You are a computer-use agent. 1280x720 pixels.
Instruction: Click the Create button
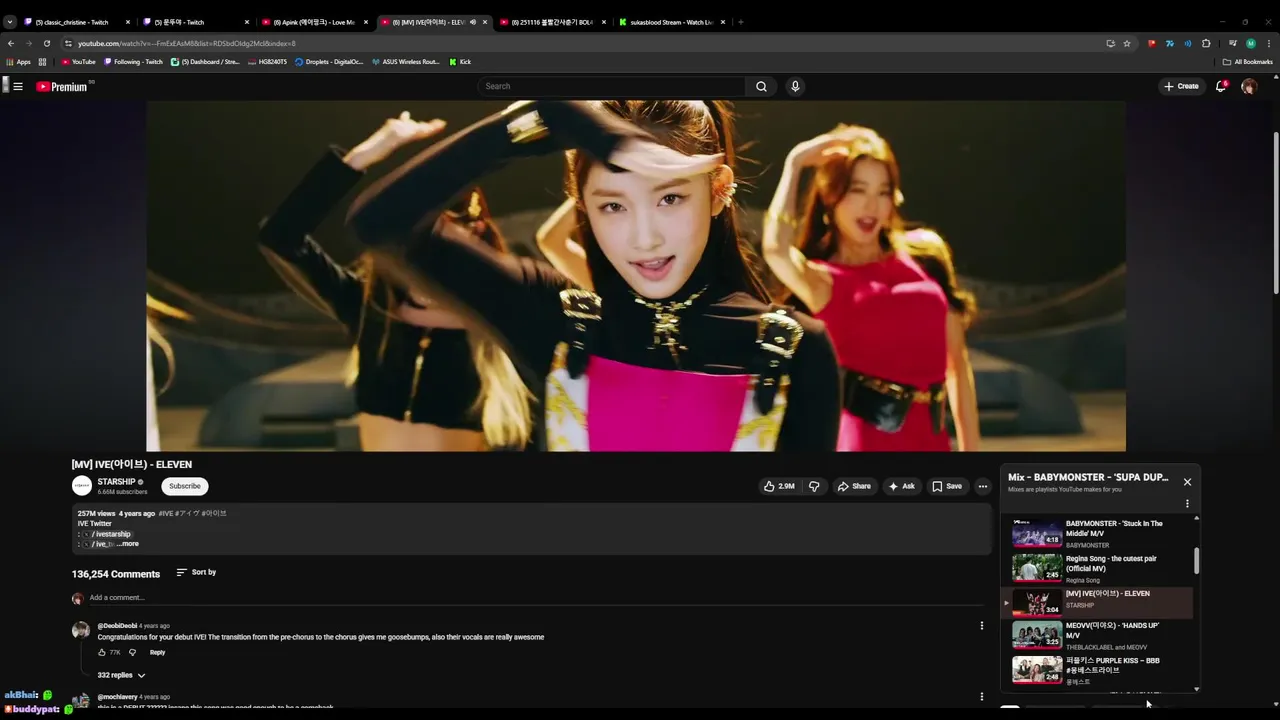[x=1181, y=86]
